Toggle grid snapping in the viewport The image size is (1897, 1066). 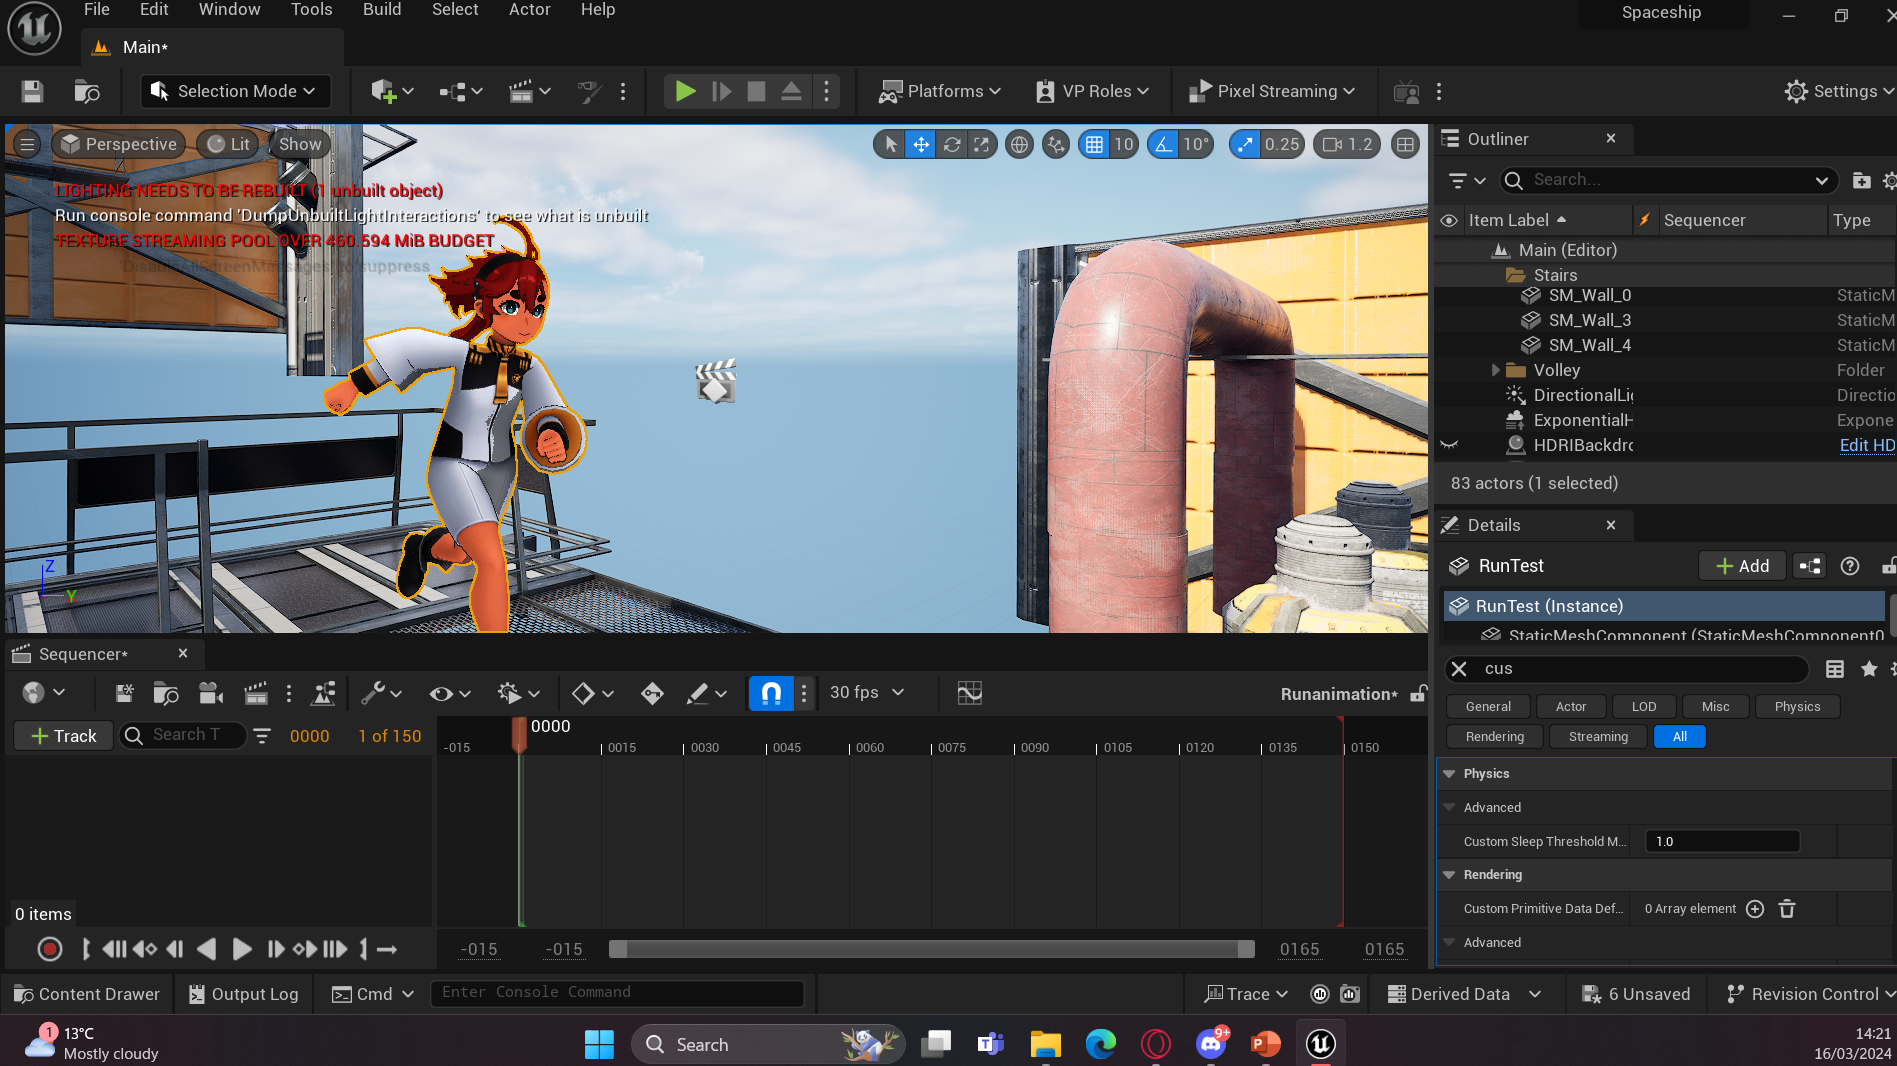pyautogui.click(x=1095, y=144)
